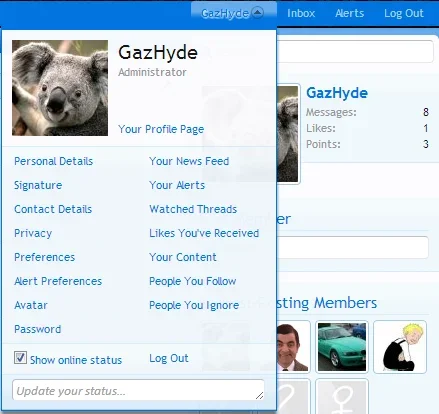Open Your Content page

(x=183, y=257)
